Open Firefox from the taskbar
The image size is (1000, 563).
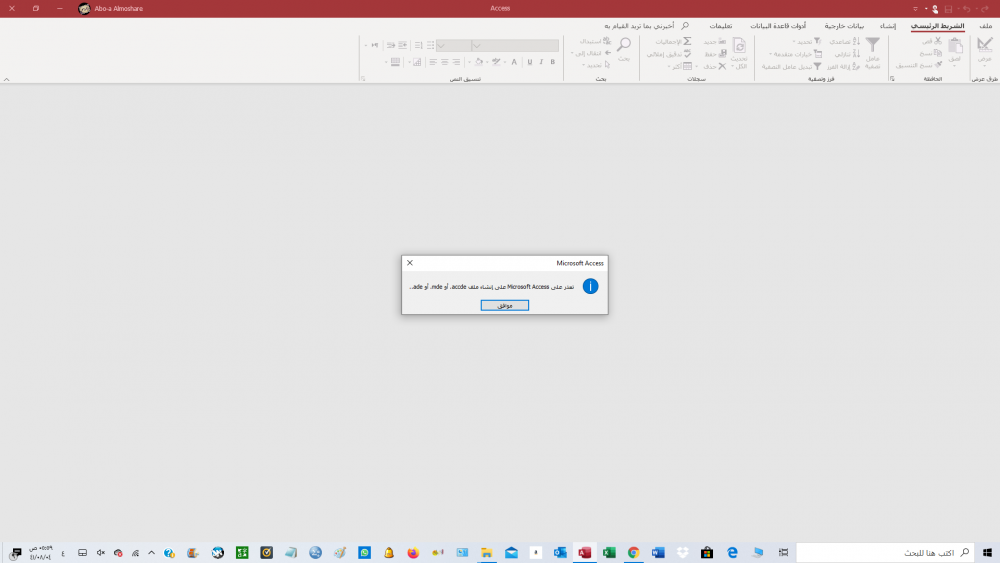coord(413,553)
